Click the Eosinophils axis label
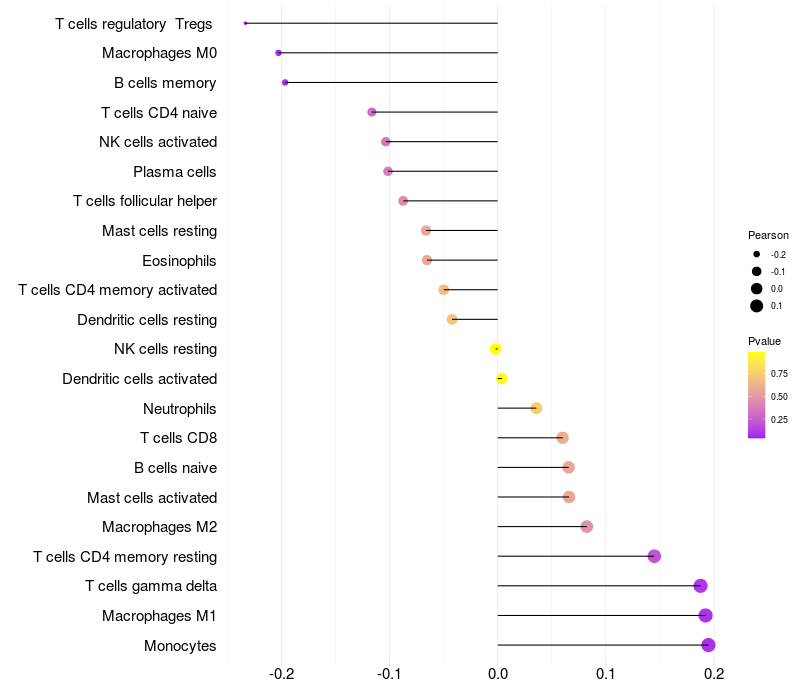Viewport: 800px width, 700px height. coord(179,261)
